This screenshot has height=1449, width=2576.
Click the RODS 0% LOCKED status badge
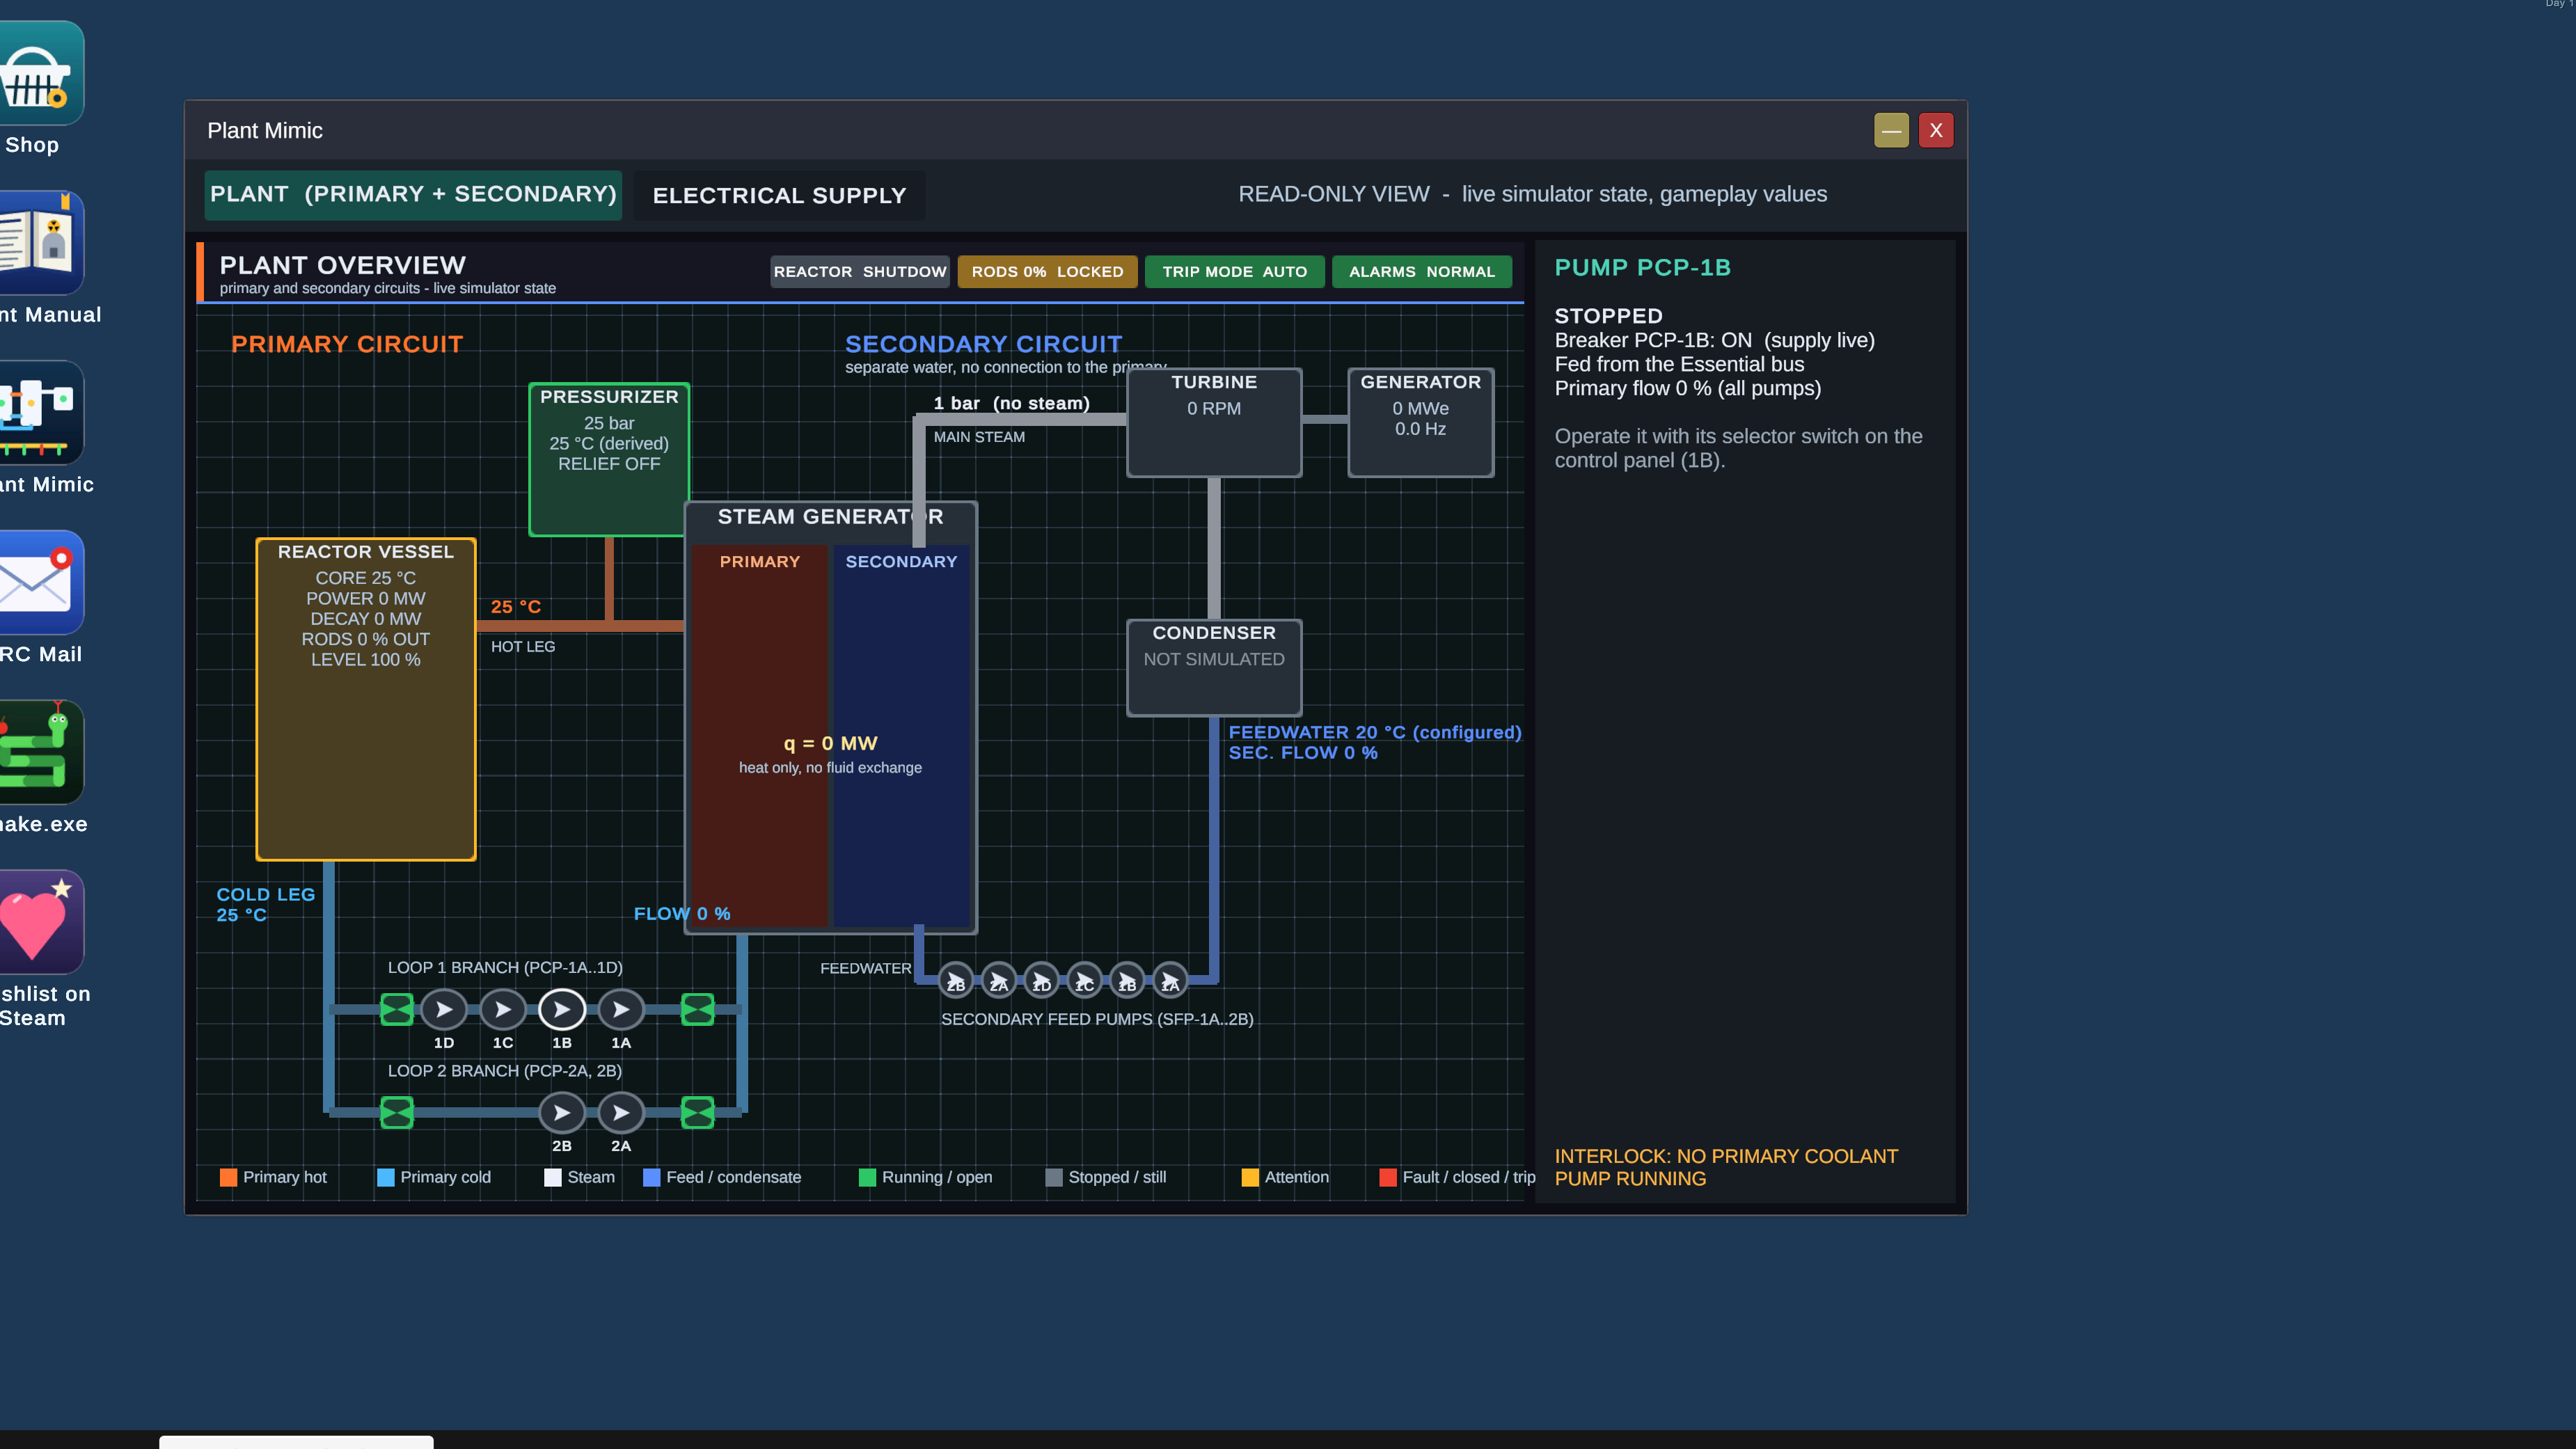[1047, 272]
